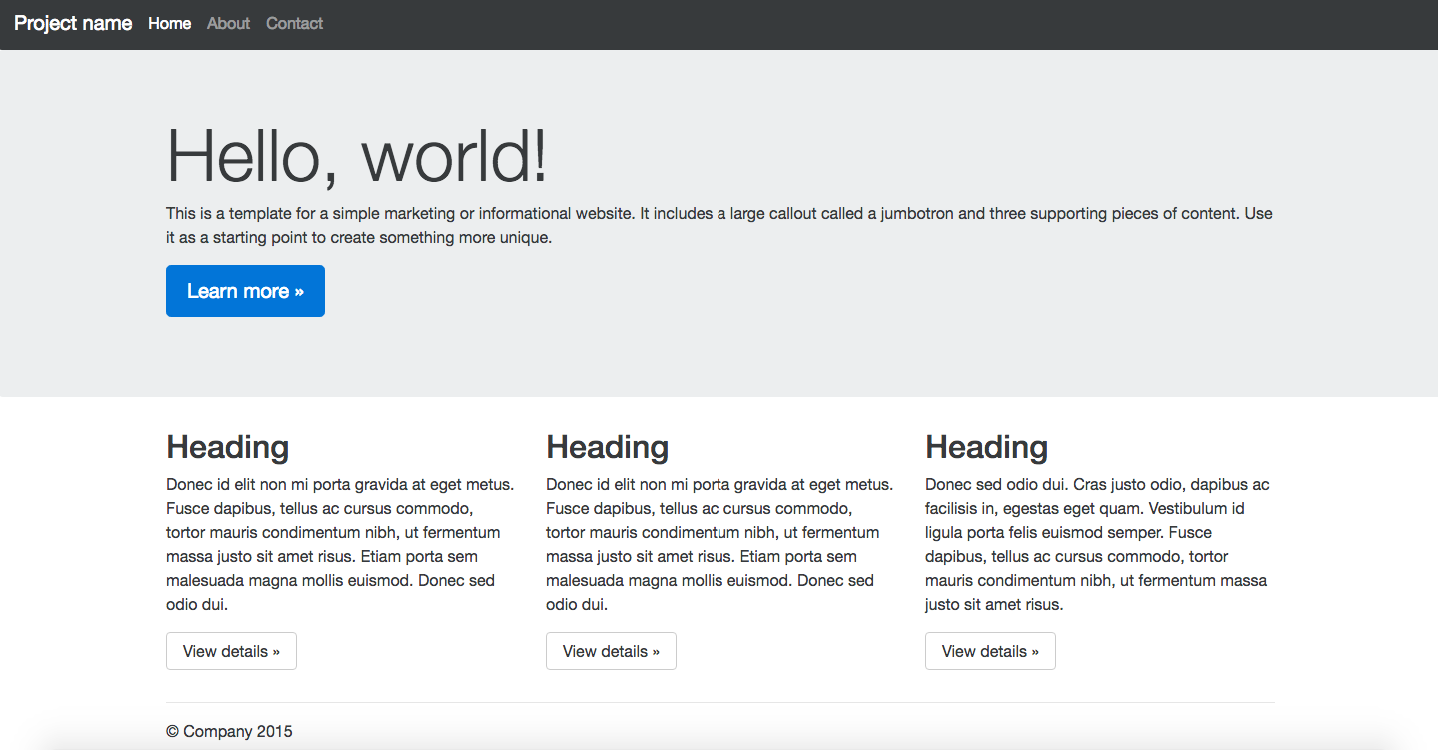Click the © Company 2015 footer text
Screen dimensions: 1438x750
tap(229, 732)
